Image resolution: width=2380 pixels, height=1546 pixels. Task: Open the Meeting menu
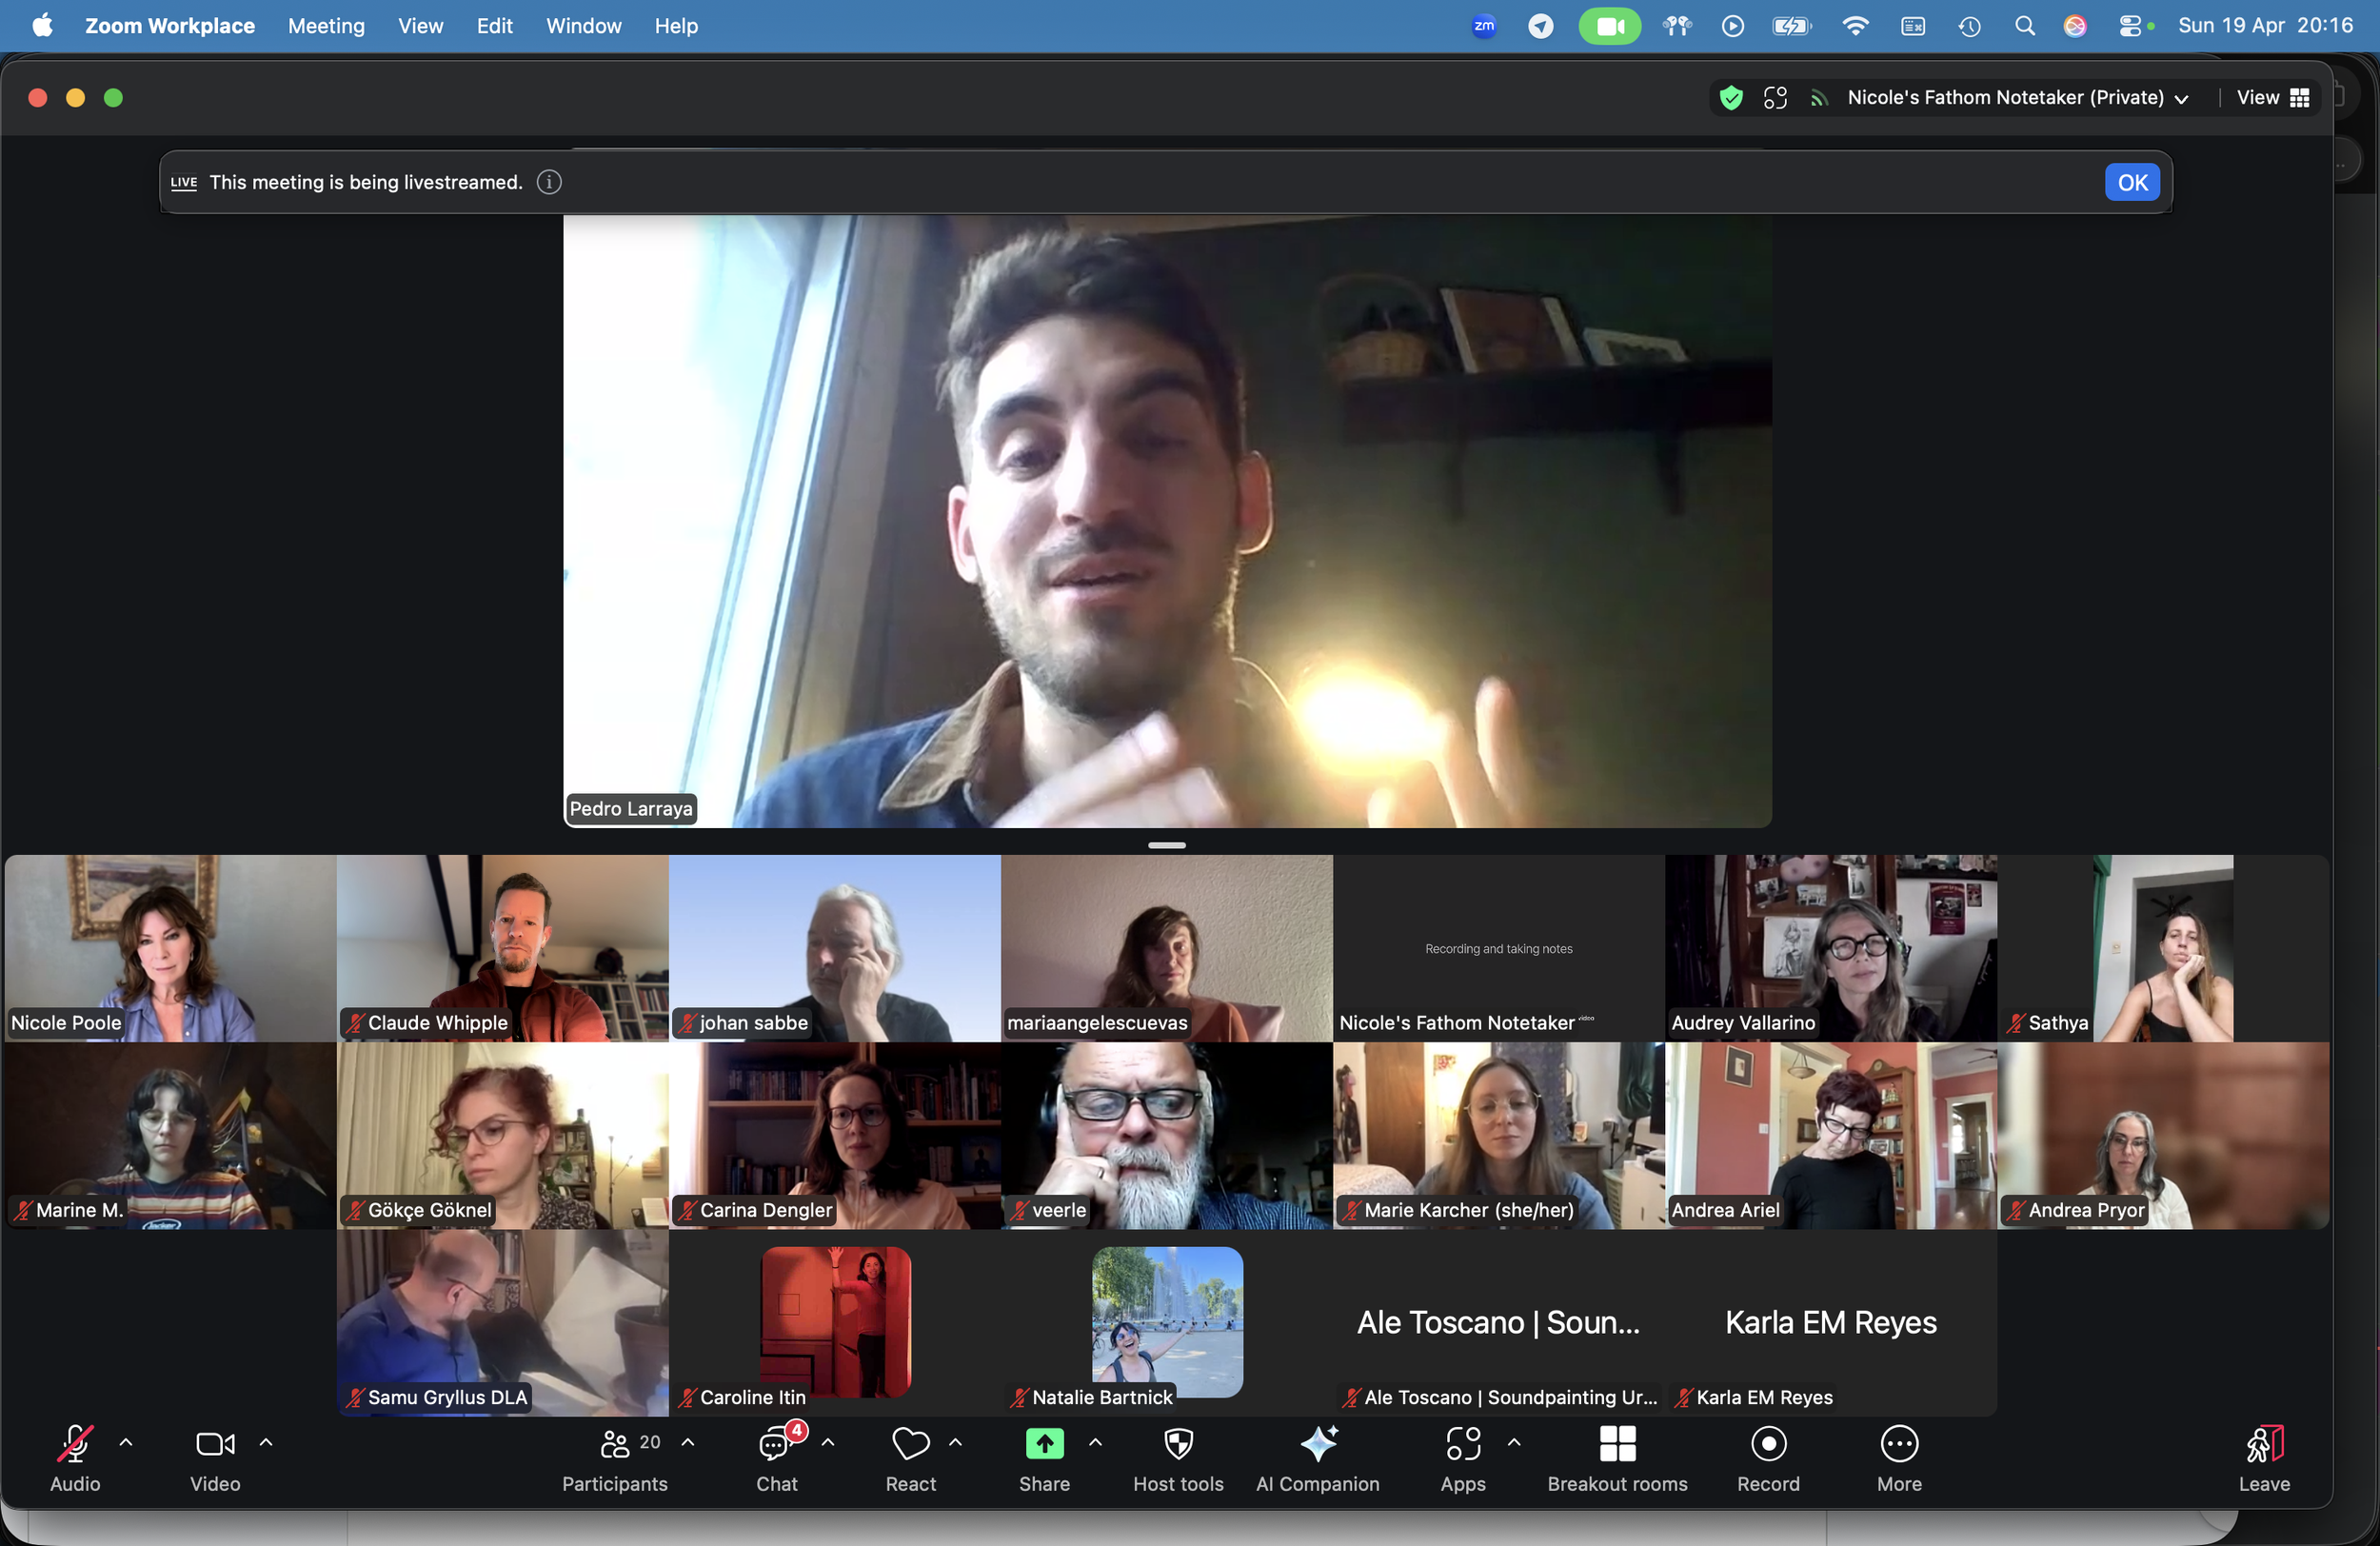tap(326, 26)
